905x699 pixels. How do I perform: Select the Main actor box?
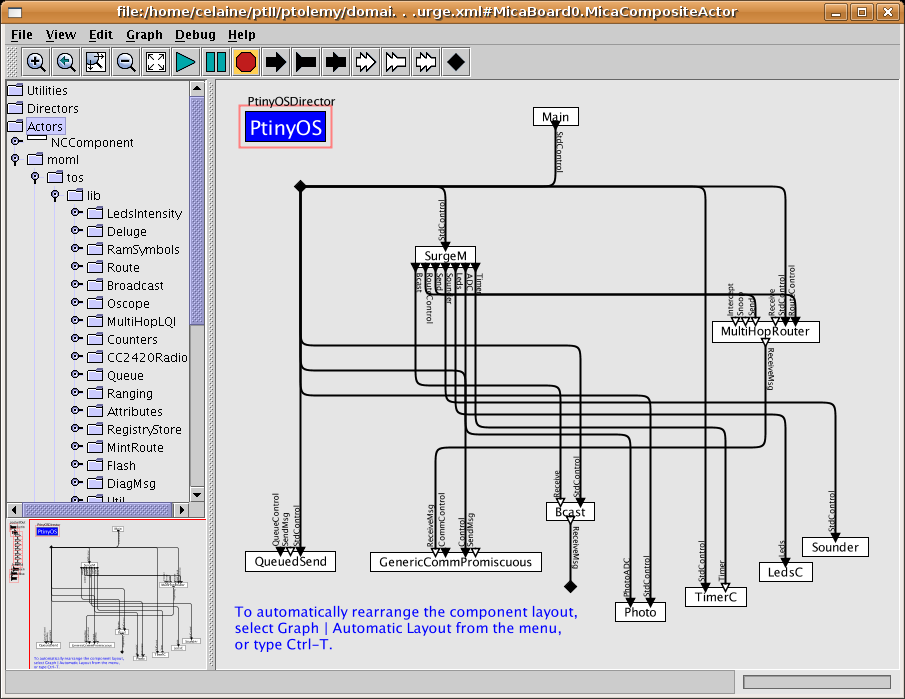pyautogui.click(x=556, y=117)
